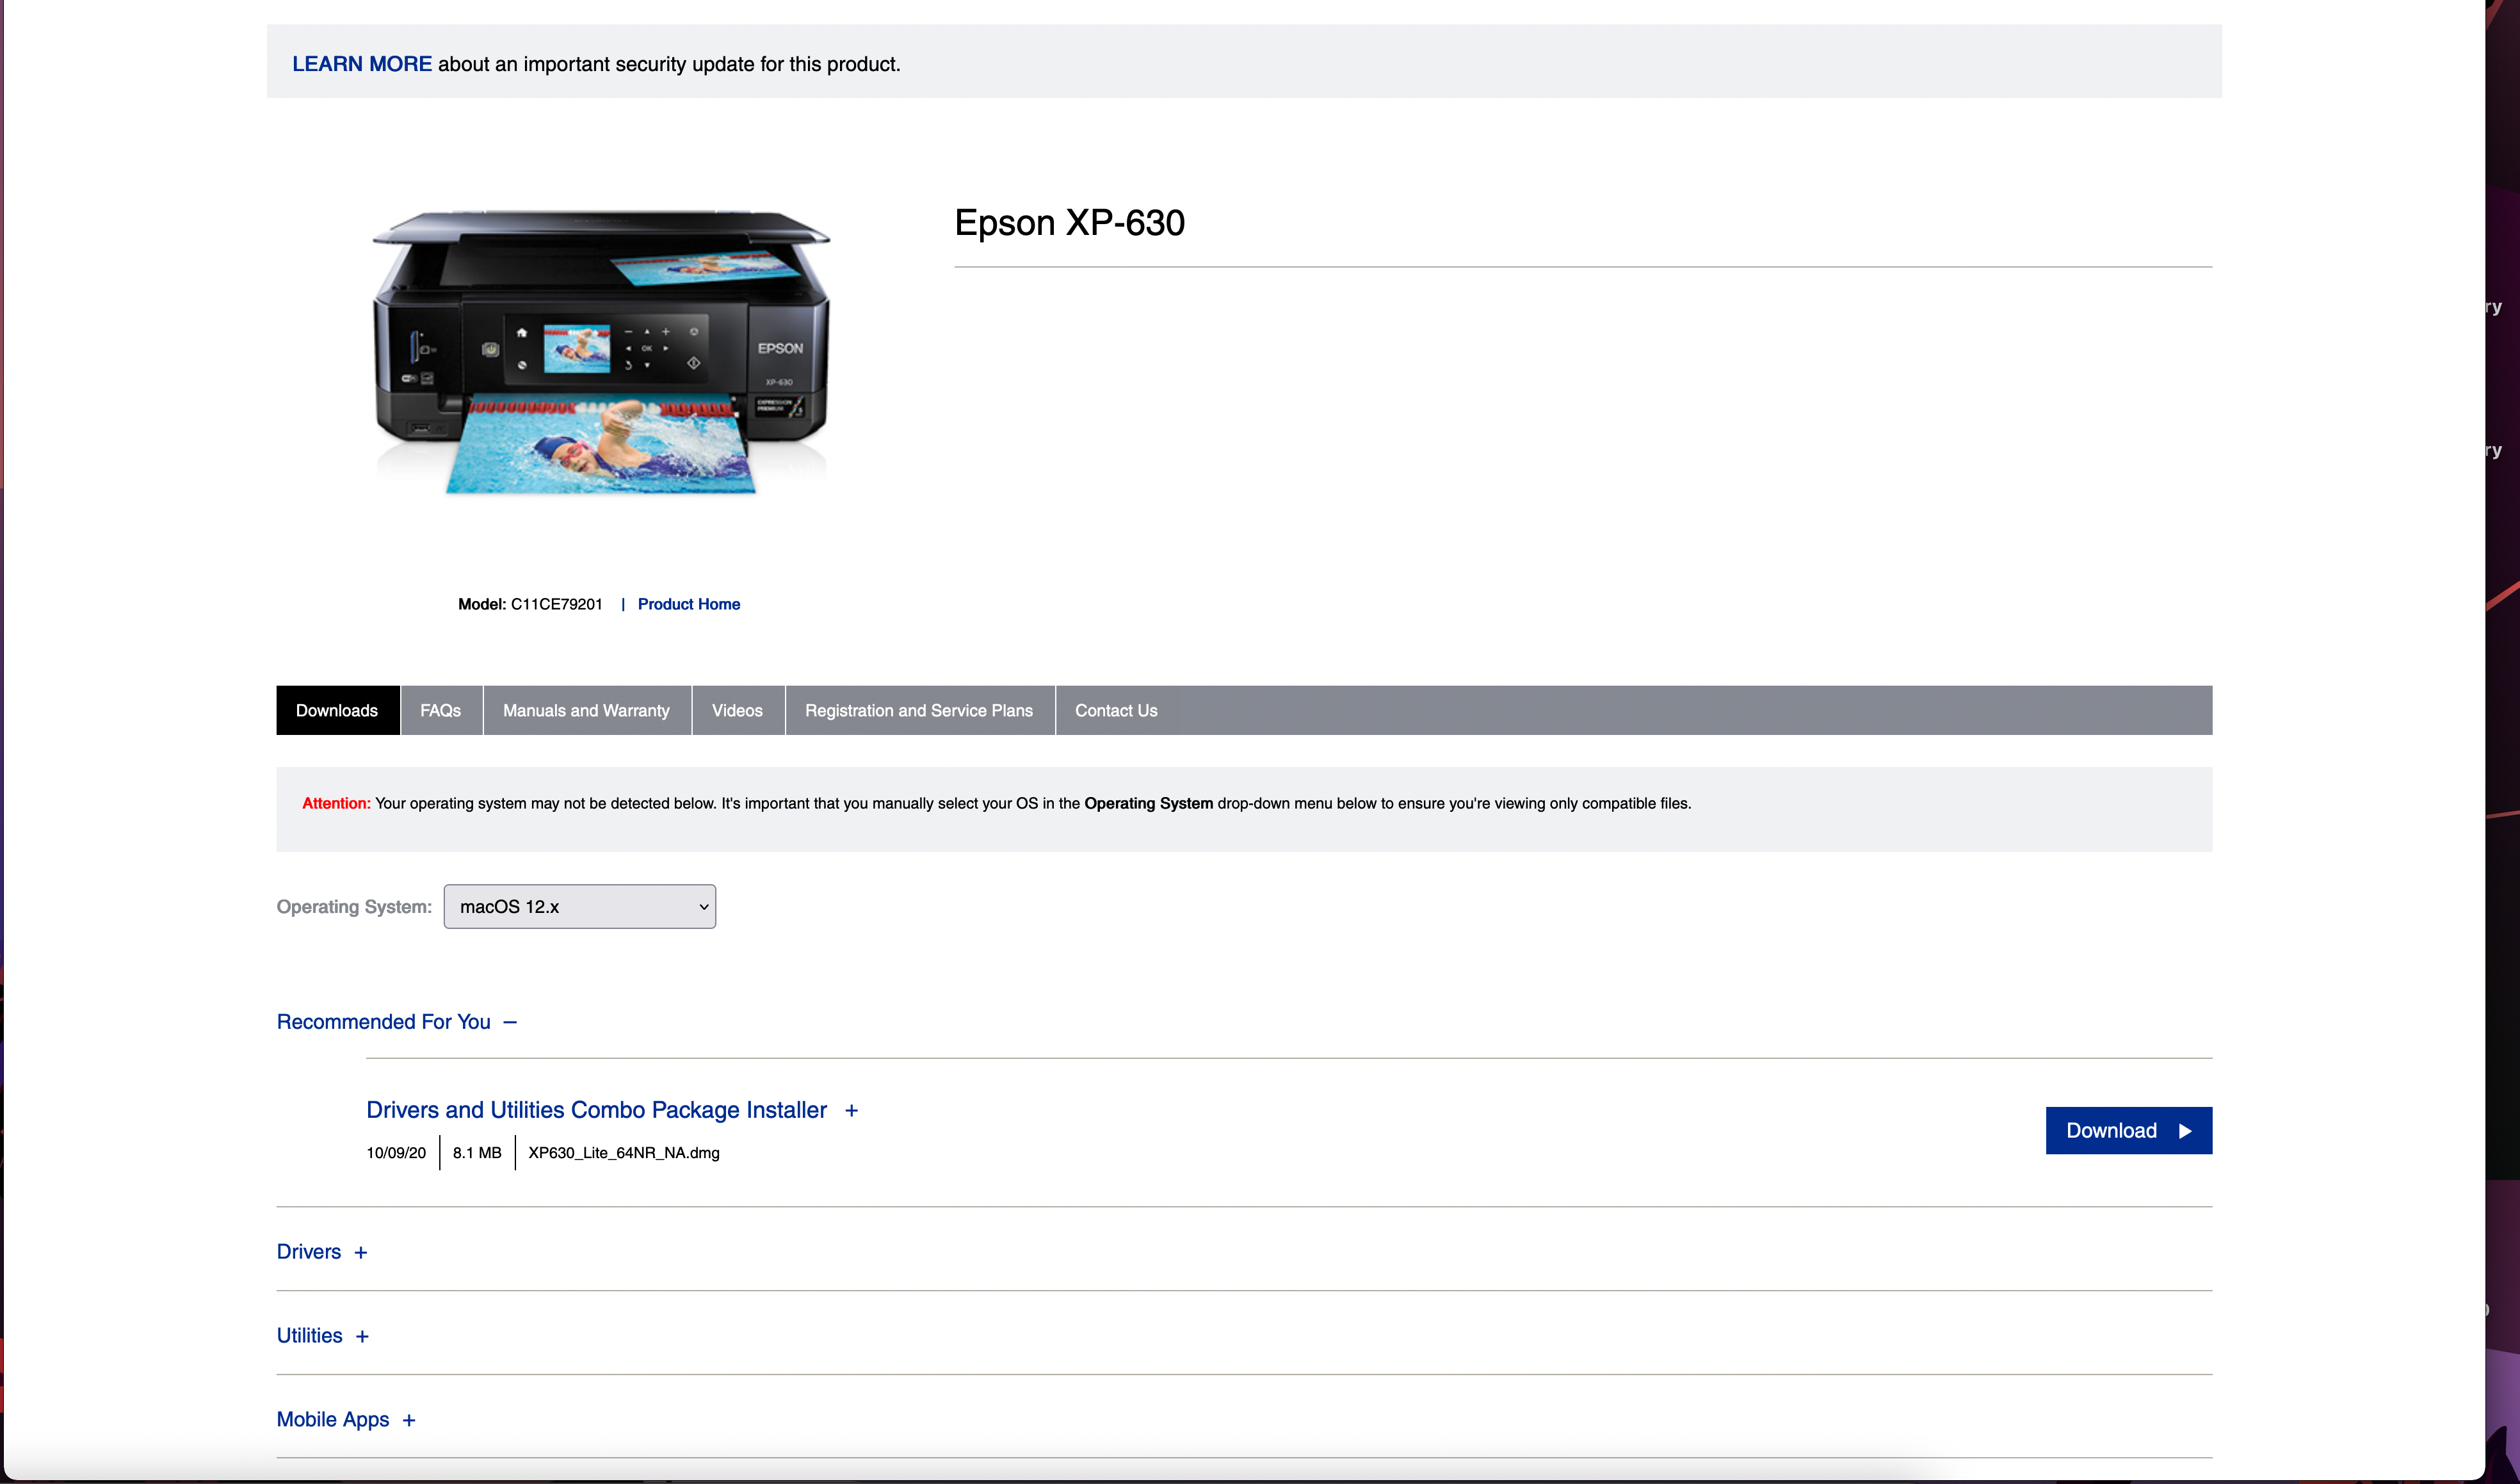Select the Downloads tab
This screenshot has height=1484, width=2520.
(337, 710)
